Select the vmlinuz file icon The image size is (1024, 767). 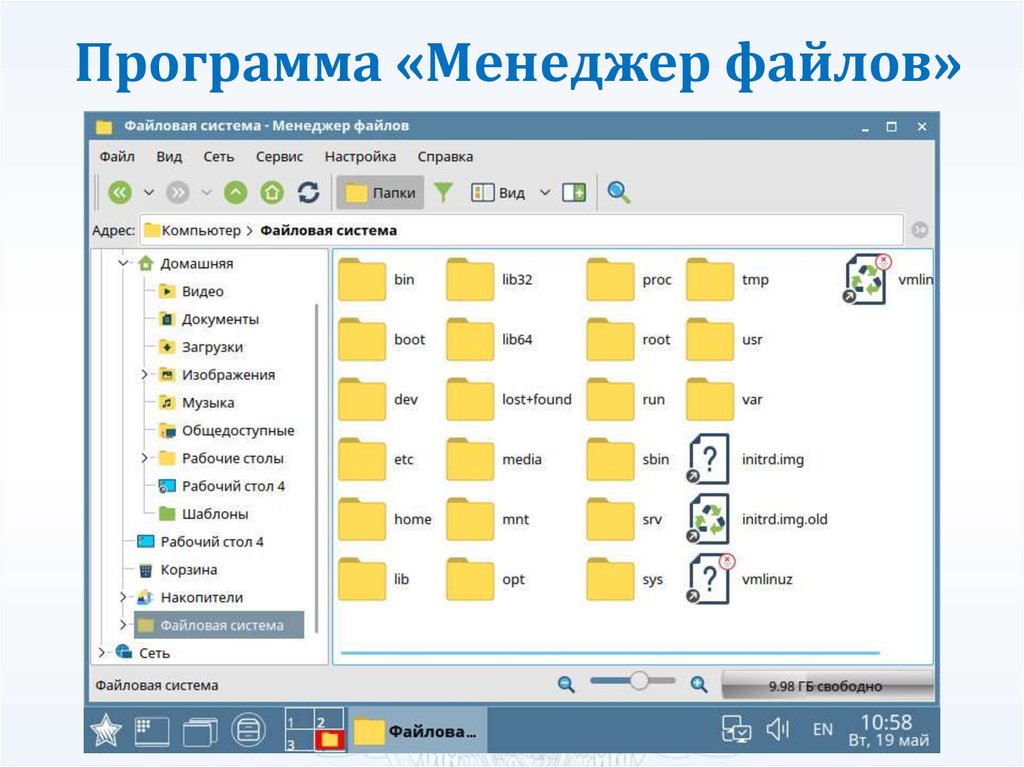pyautogui.click(x=710, y=579)
